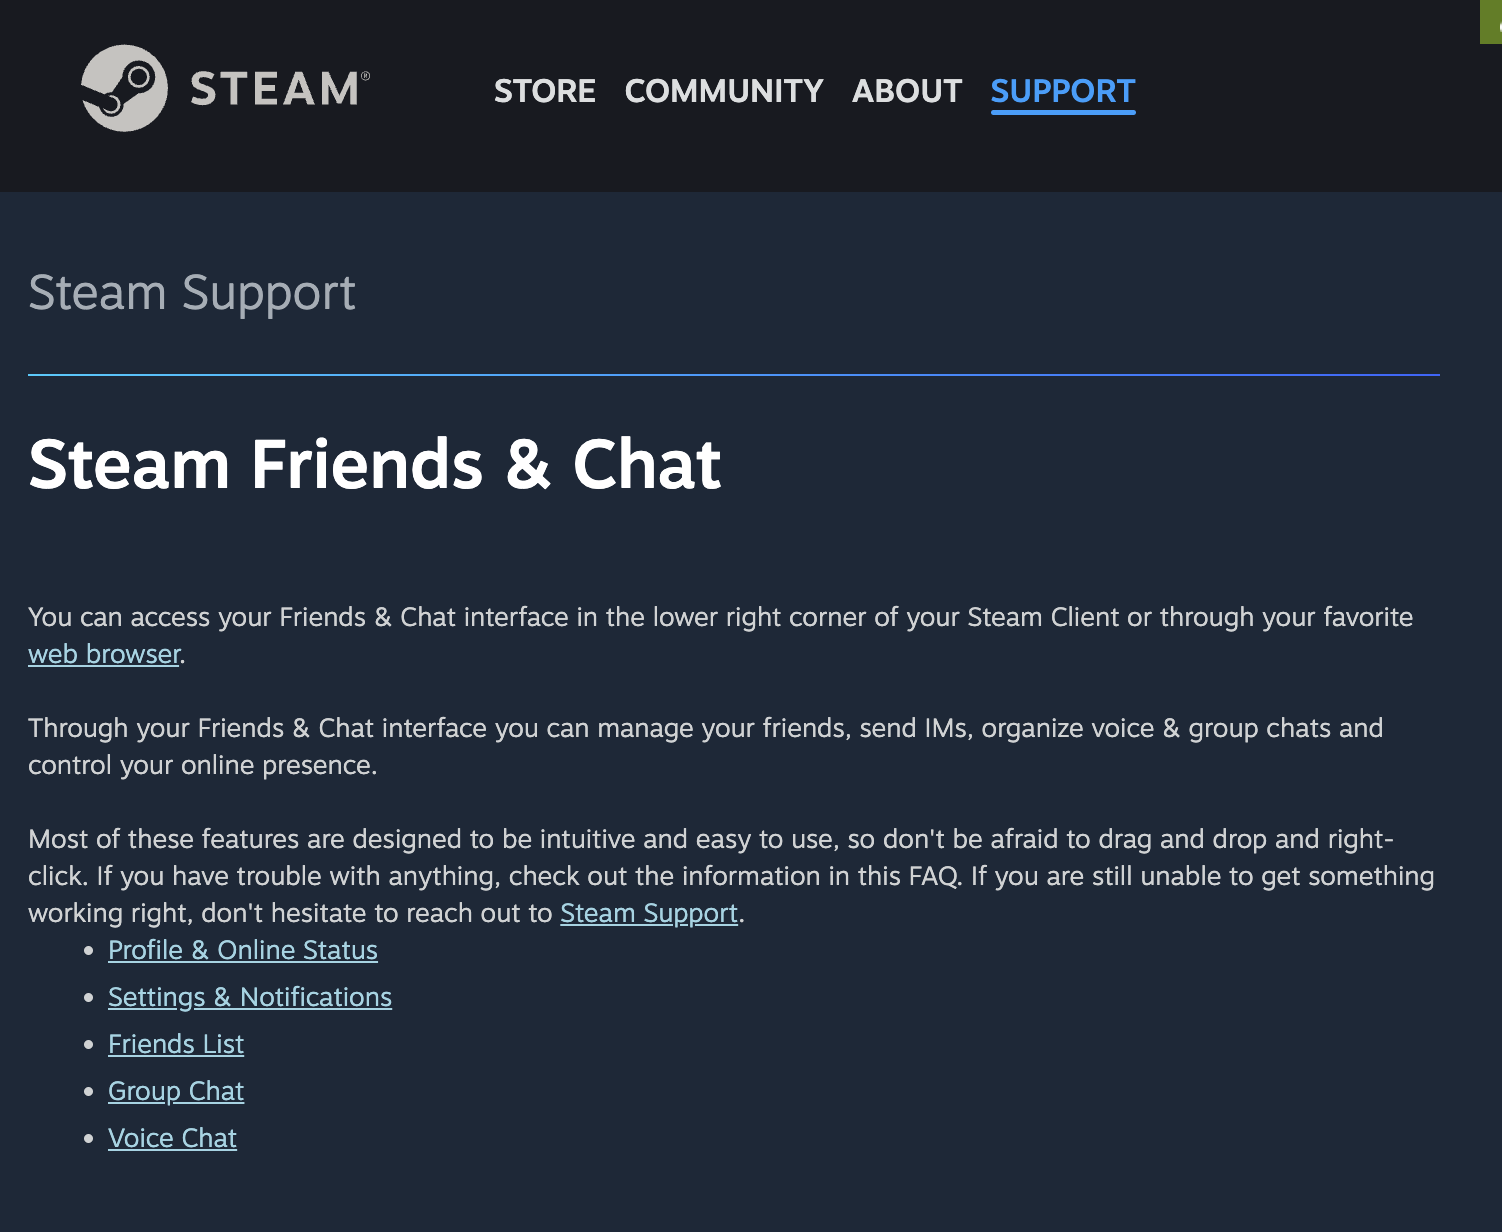Open Profile & Online Status
Screen dimensions: 1502x1232
point(242,950)
